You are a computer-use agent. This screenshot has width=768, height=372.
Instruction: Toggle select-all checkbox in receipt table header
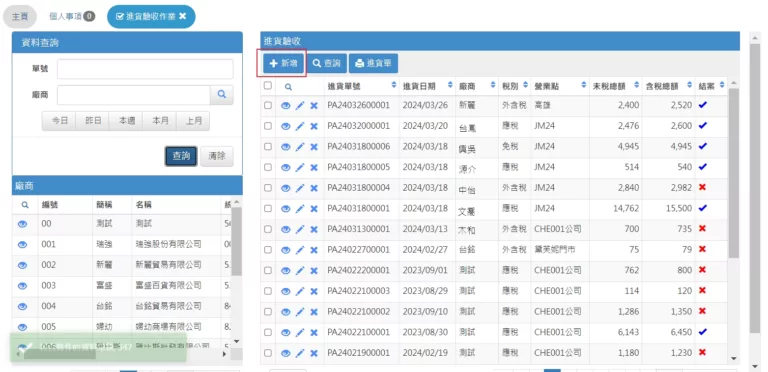coord(267,86)
